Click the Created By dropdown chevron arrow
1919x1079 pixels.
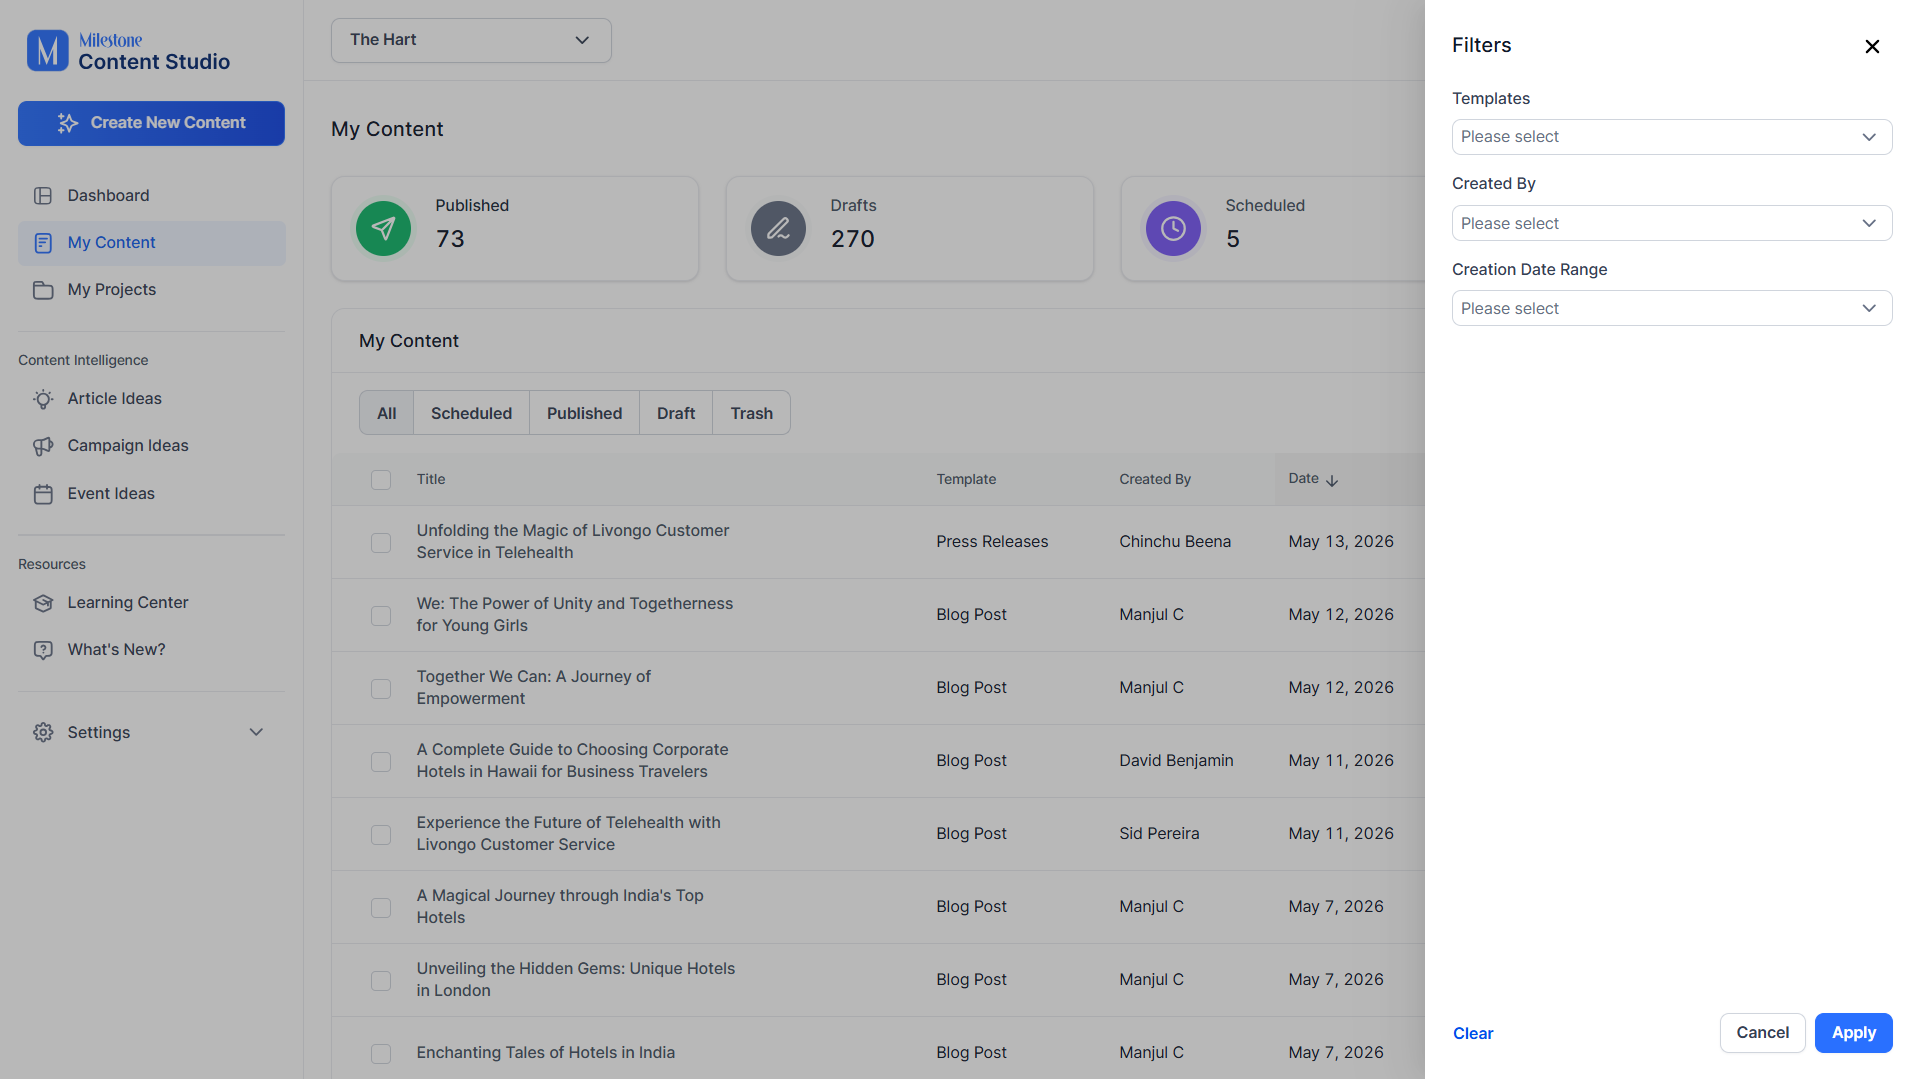[x=1869, y=223]
